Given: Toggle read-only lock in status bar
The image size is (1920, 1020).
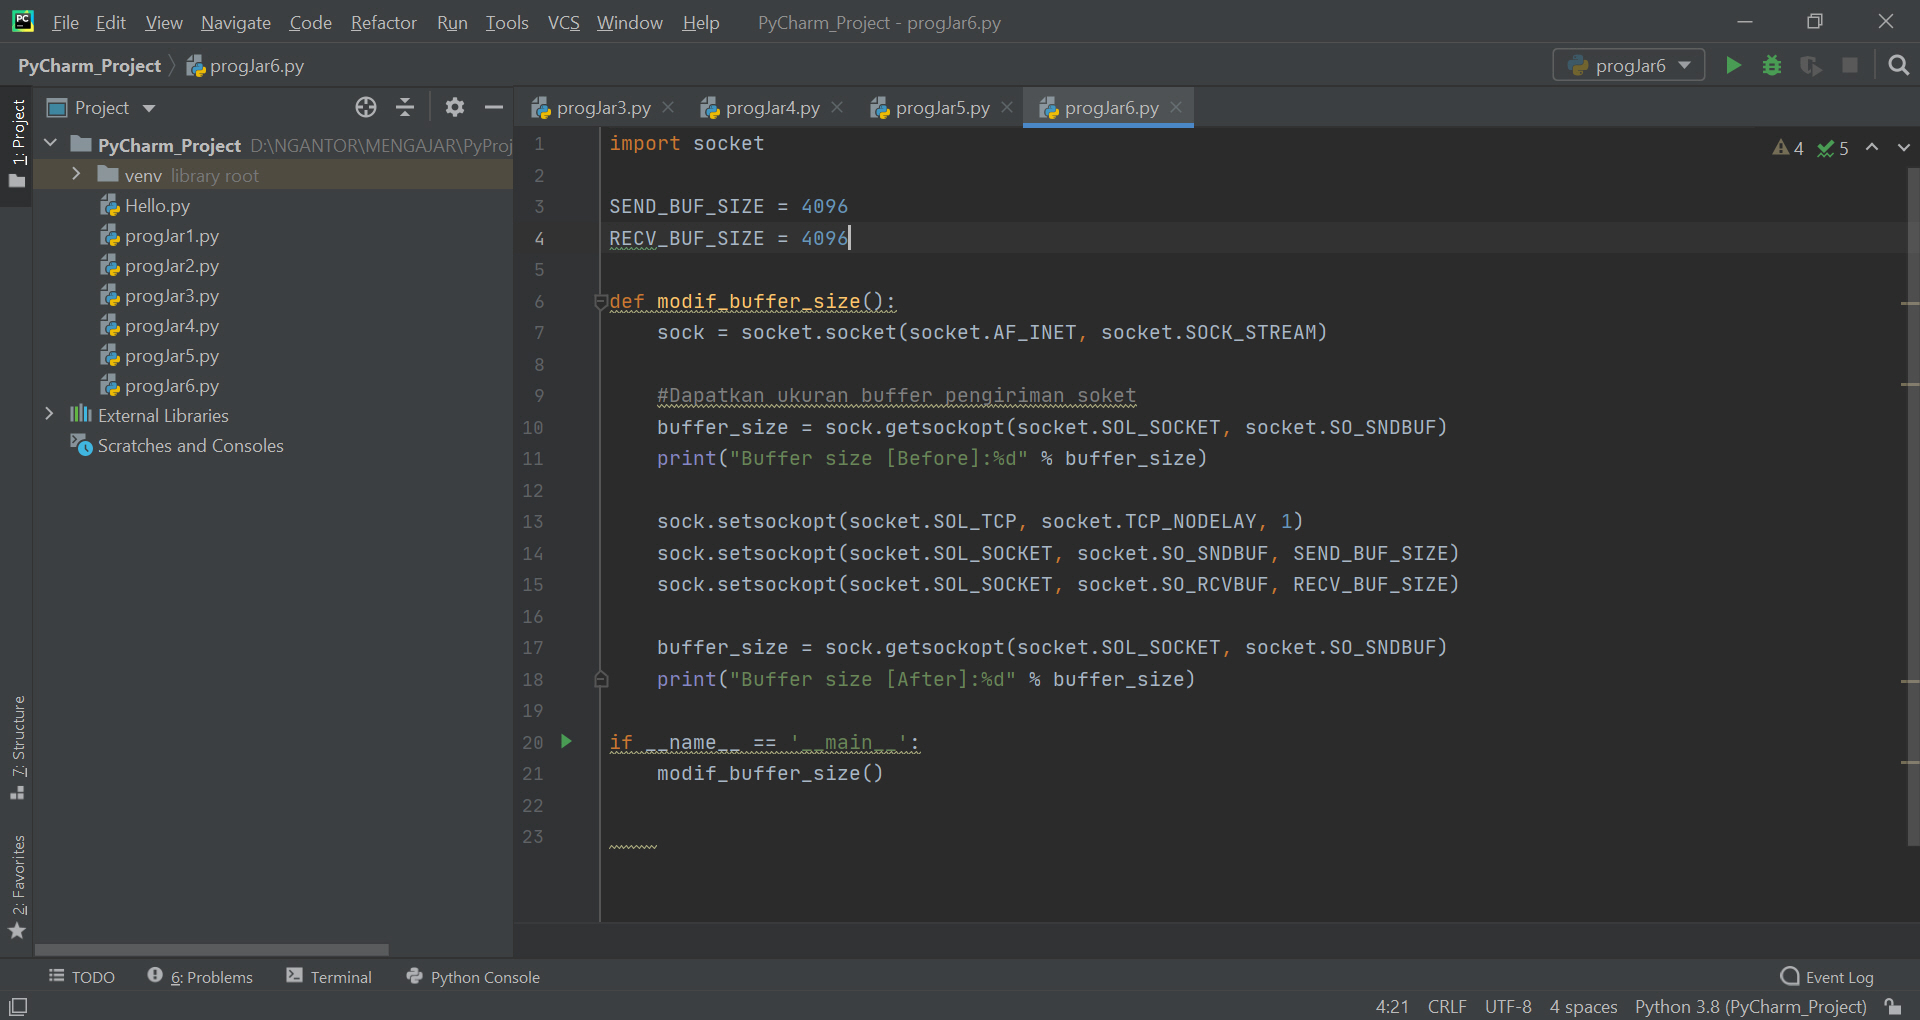Looking at the screenshot, I should (1892, 1006).
